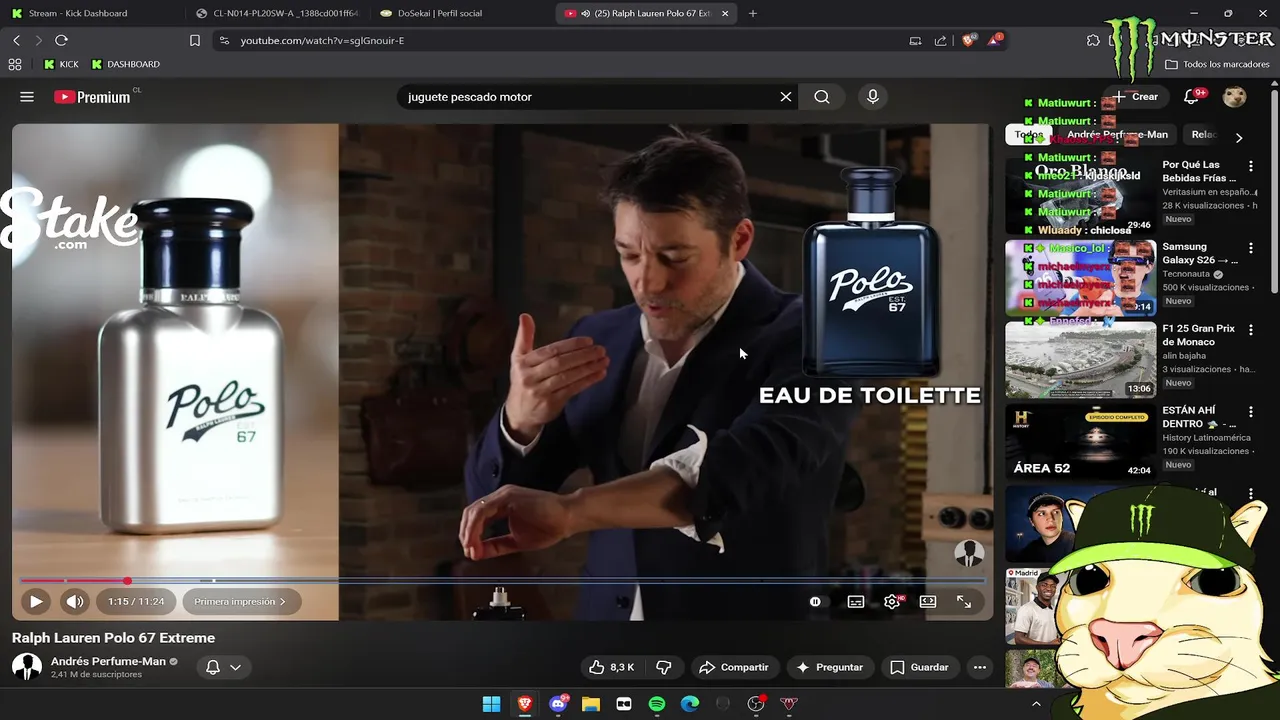Open player settings gear
Viewport: 1280px width, 720px height.
[892, 602]
